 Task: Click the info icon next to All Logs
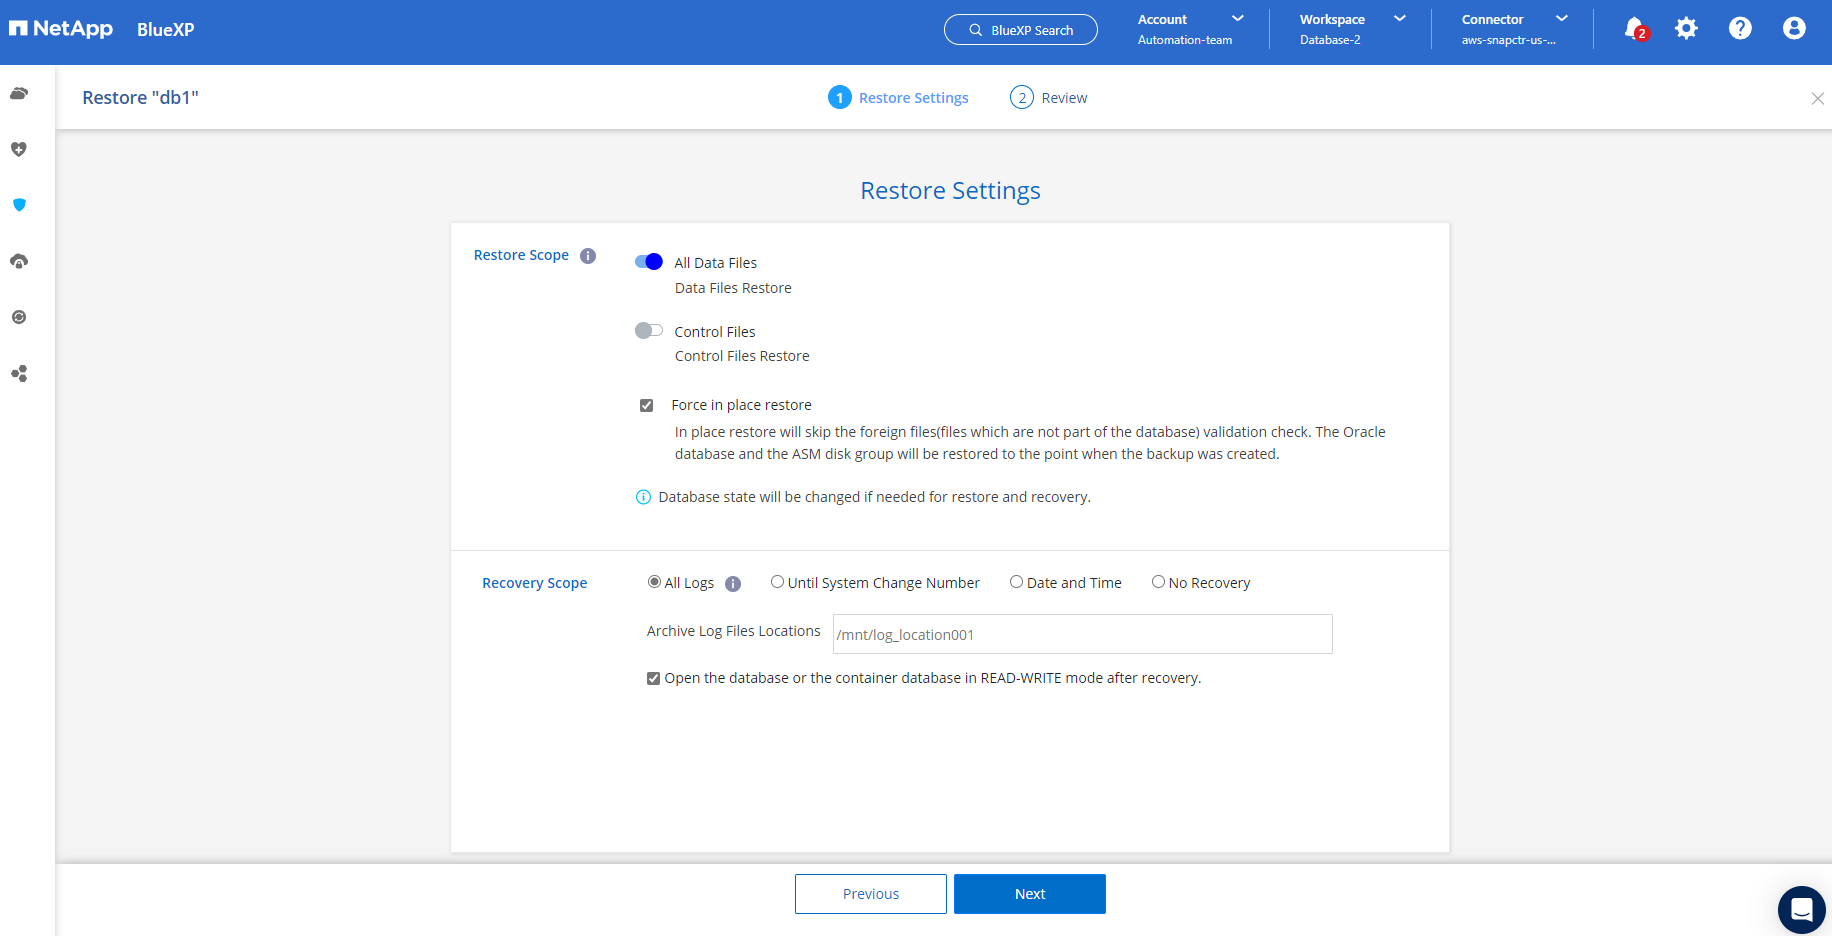coord(733,584)
